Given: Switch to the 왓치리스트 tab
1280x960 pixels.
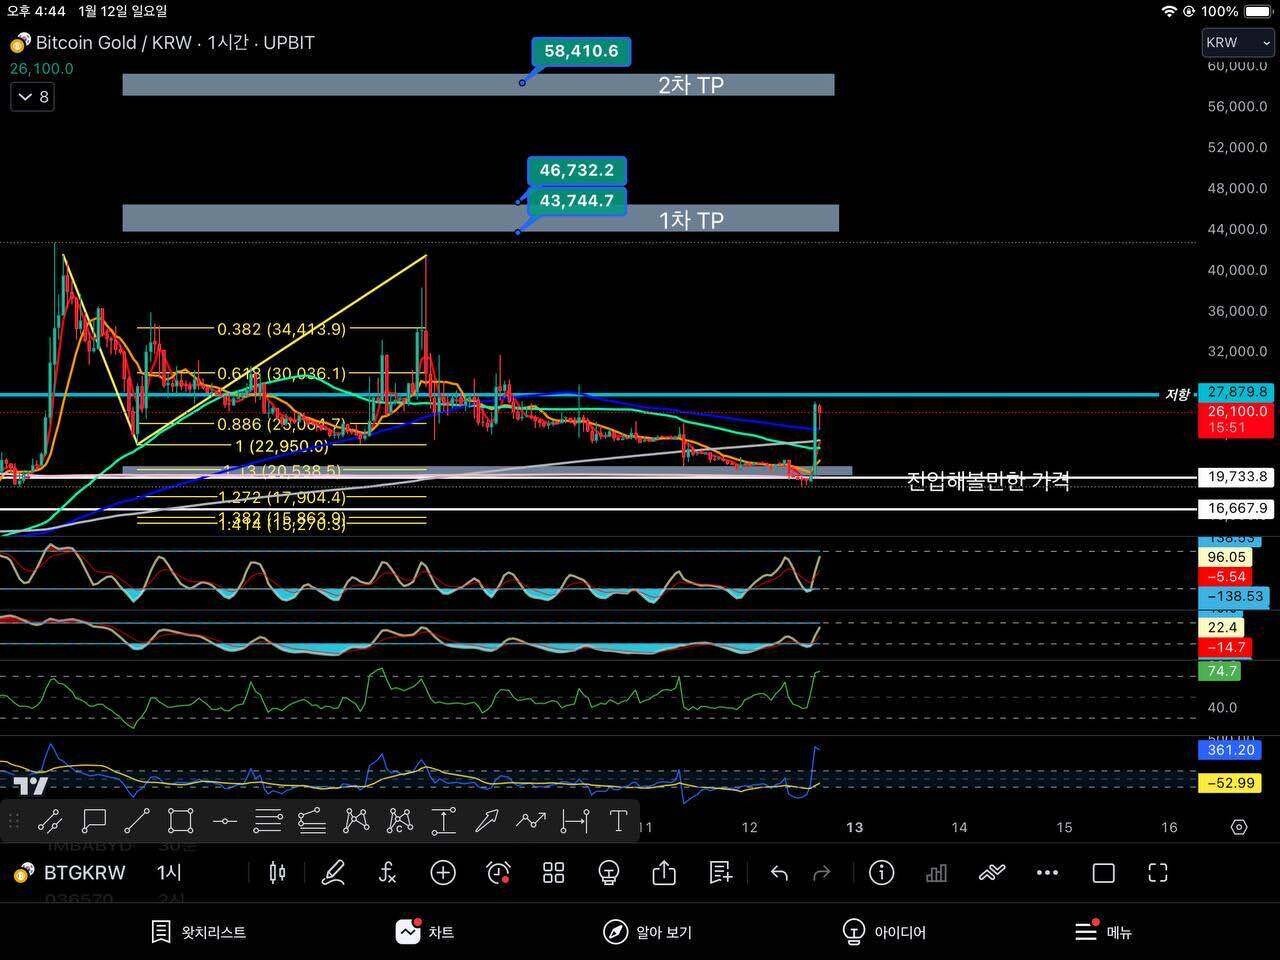Looking at the screenshot, I should [x=198, y=932].
